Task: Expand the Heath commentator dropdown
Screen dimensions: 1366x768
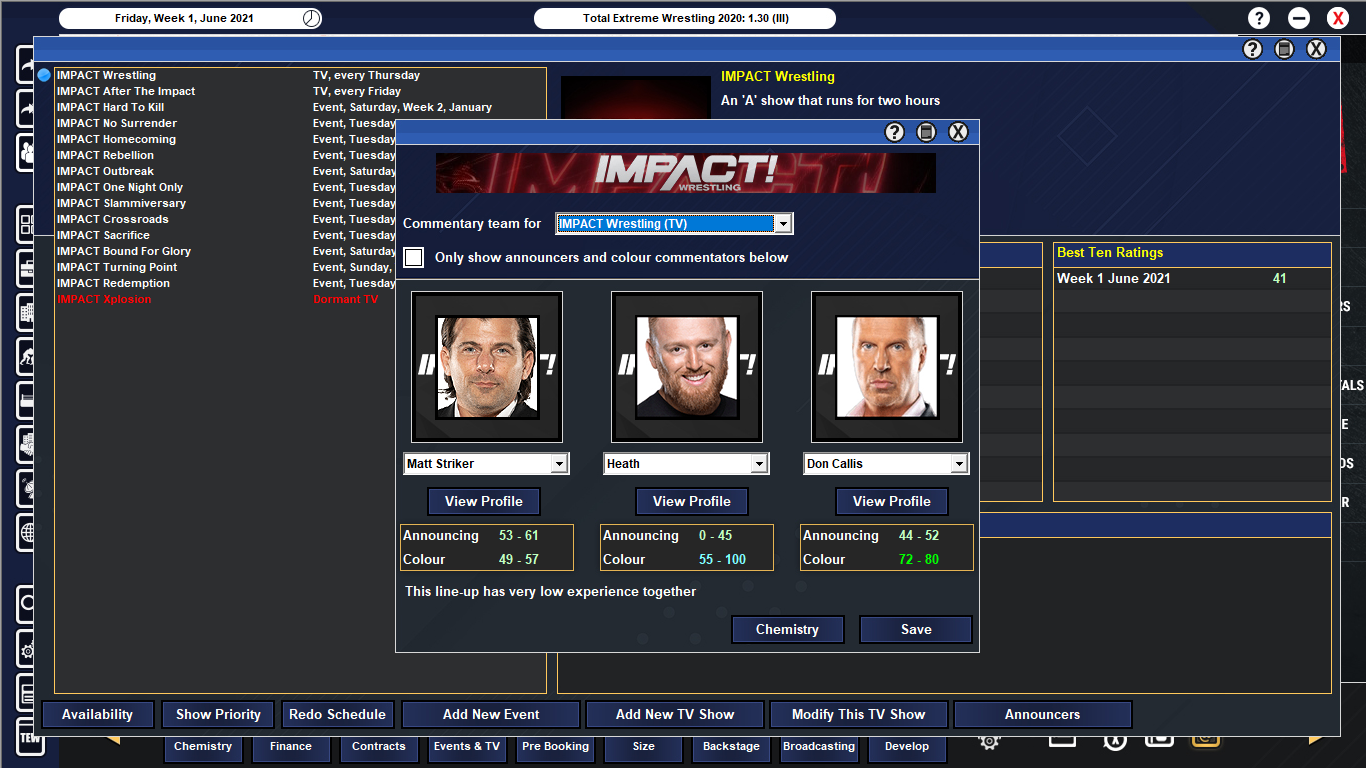Action: [x=759, y=464]
